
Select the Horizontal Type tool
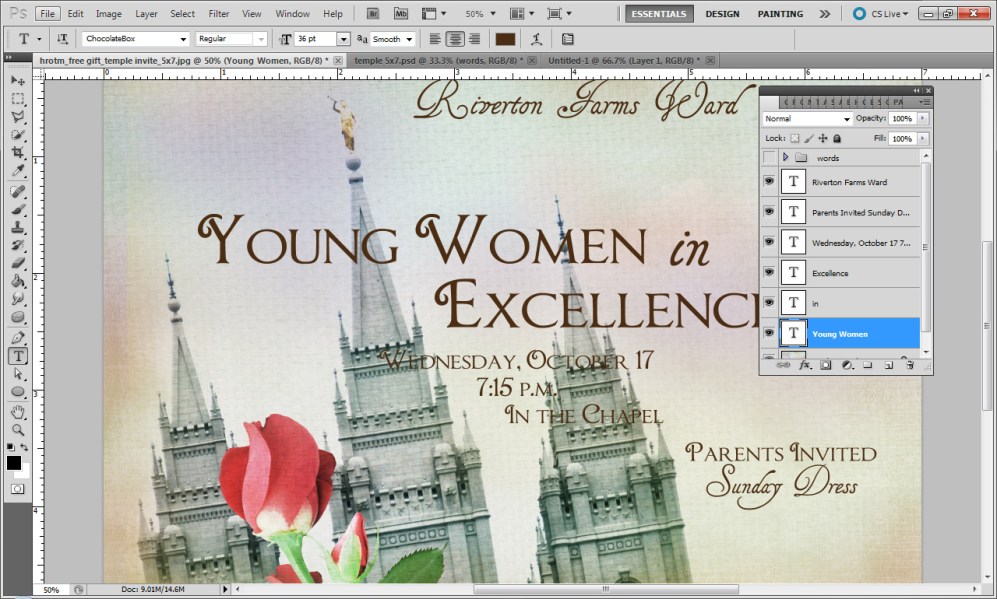click(16, 354)
